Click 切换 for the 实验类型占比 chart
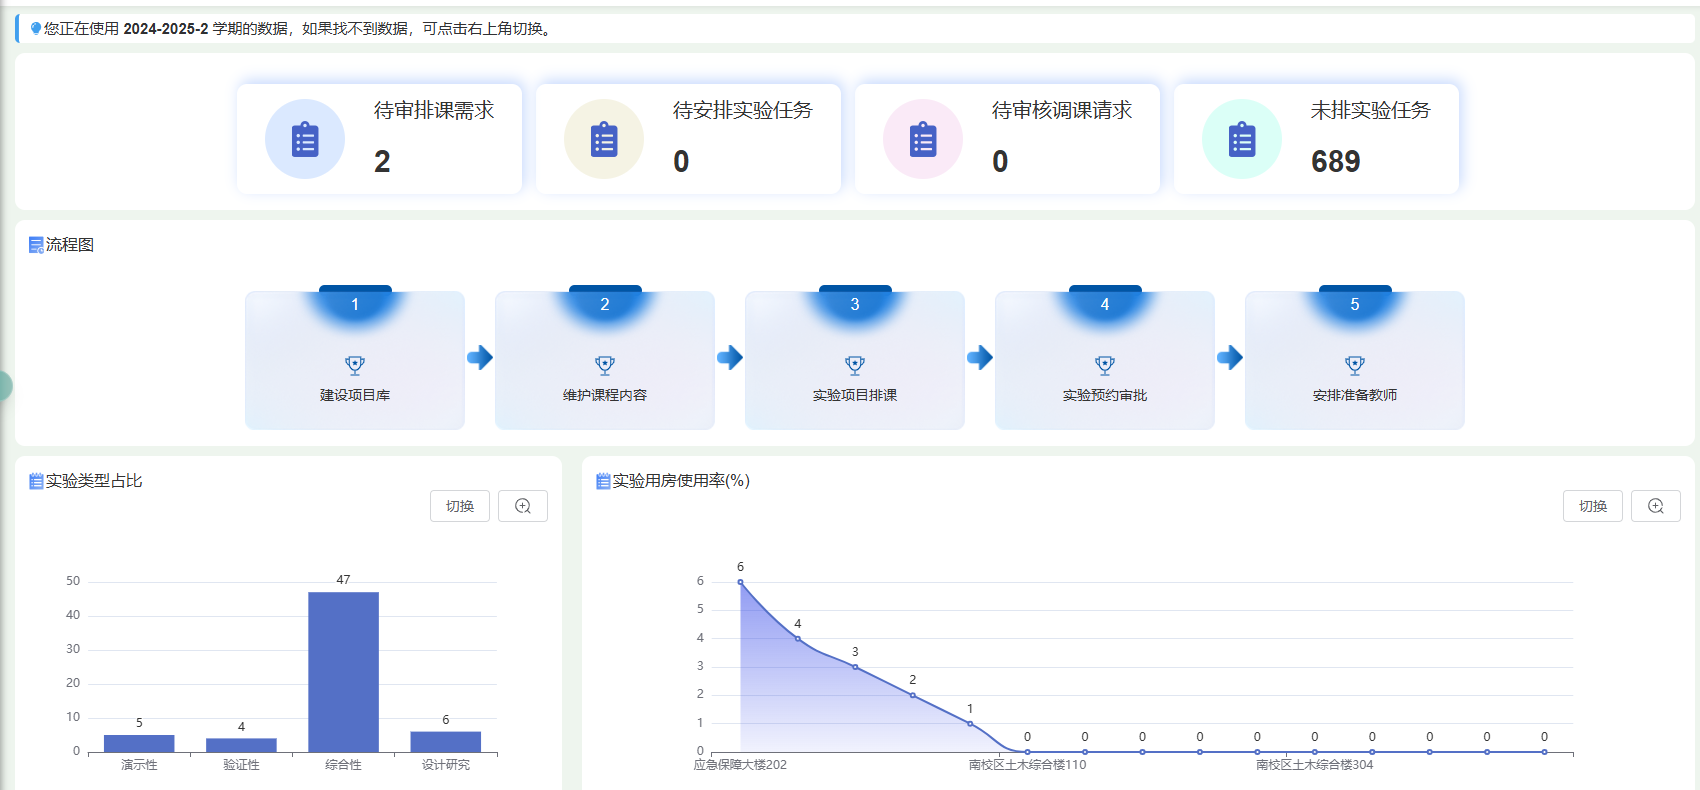 coord(460,506)
